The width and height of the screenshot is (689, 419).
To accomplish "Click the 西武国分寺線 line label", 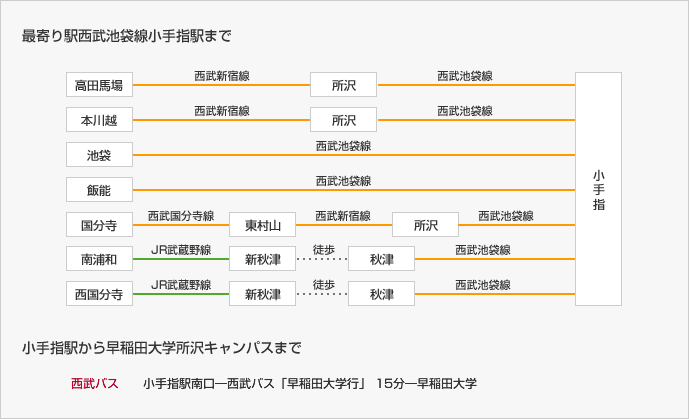I will coord(181,216).
